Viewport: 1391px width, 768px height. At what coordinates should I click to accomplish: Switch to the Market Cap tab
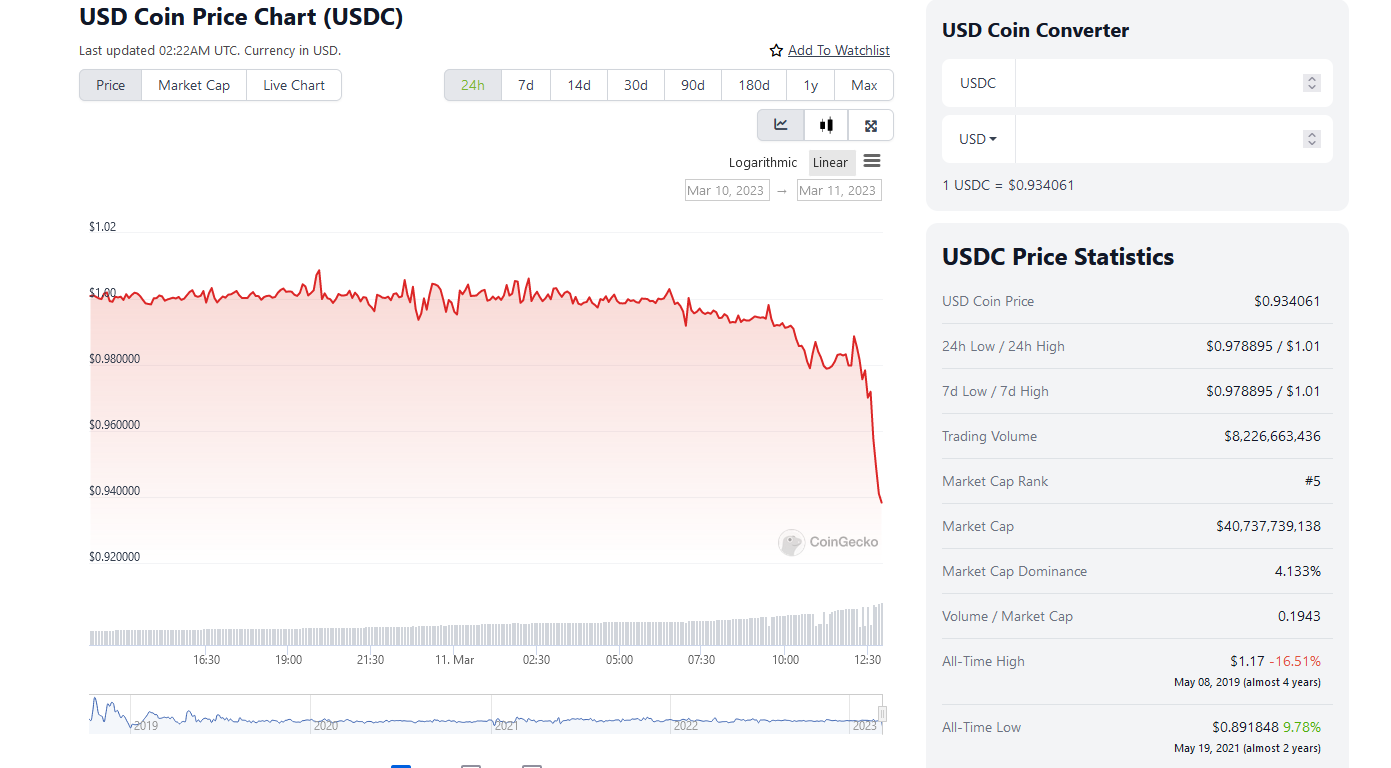point(194,85)
